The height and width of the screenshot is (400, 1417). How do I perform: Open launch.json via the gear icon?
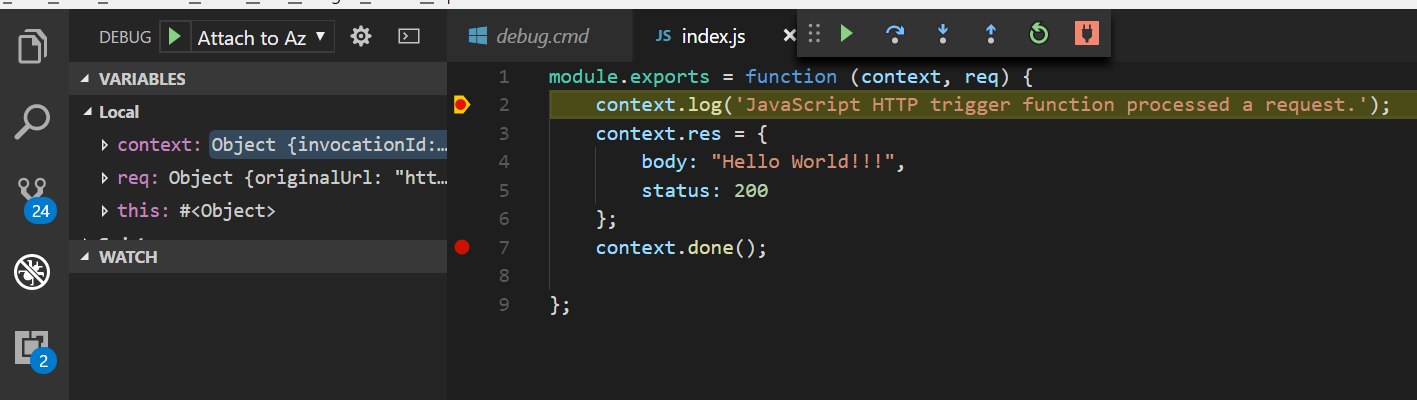361,37
